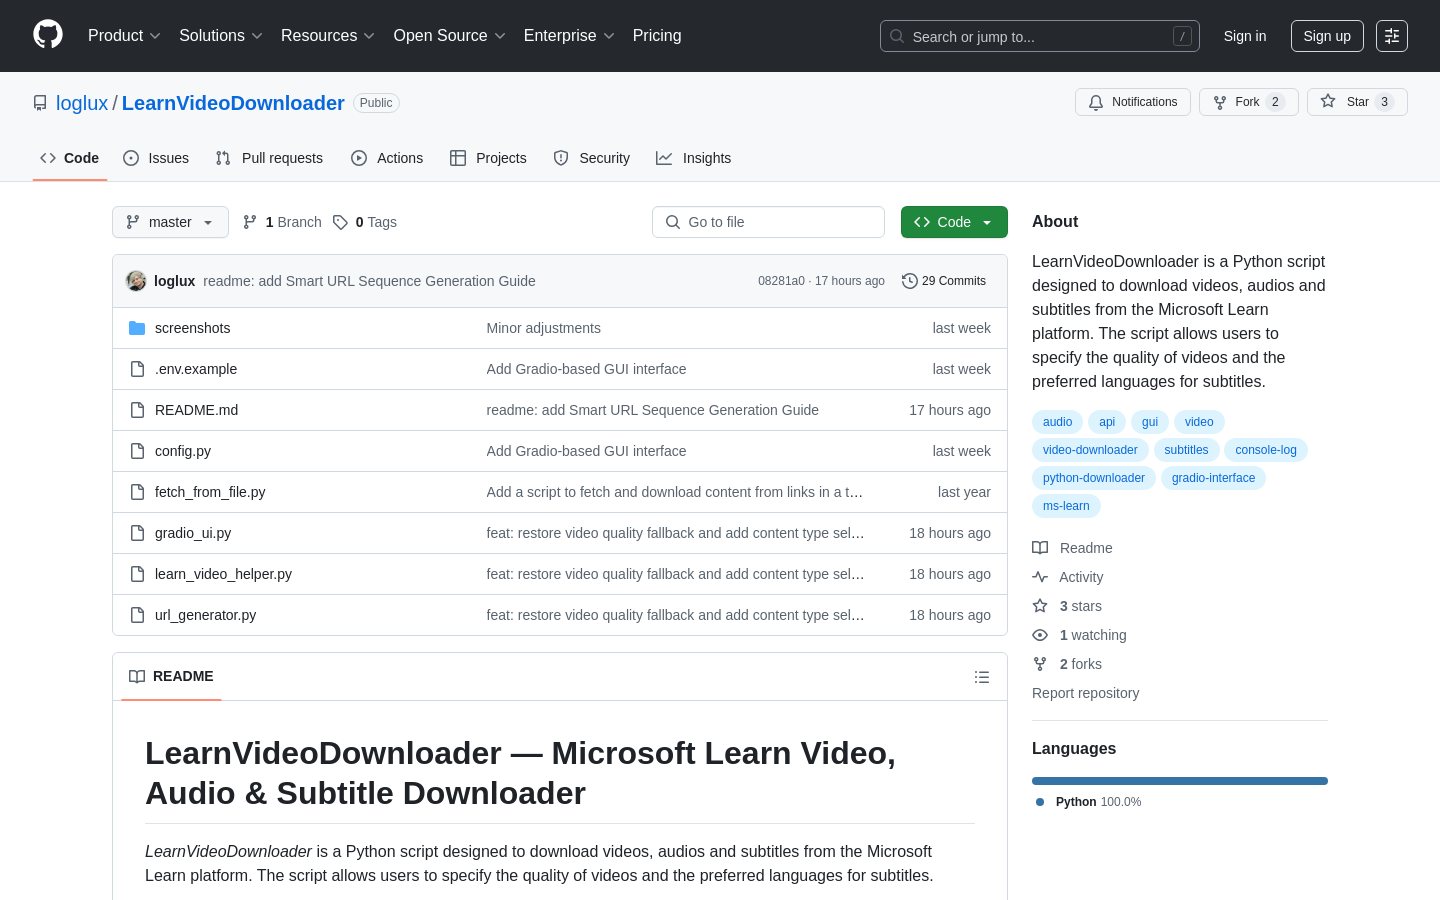Select the README tab heading
1440x900 pixels.
tap(171, 677)
